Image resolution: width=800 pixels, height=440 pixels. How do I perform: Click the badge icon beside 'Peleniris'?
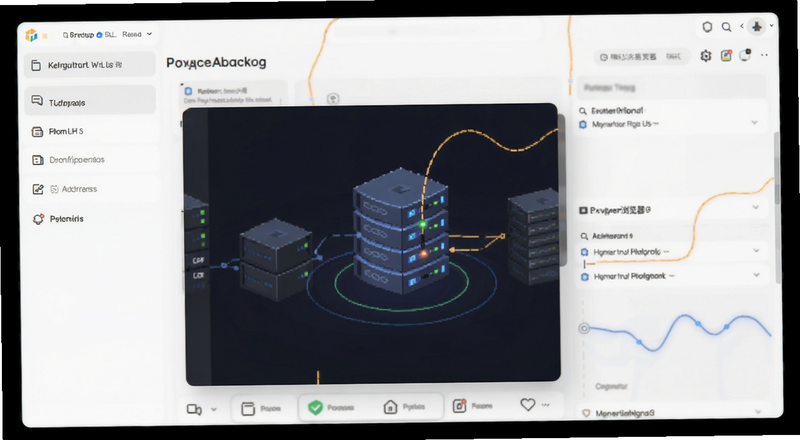pyautogui.click(x=38, y=219)
